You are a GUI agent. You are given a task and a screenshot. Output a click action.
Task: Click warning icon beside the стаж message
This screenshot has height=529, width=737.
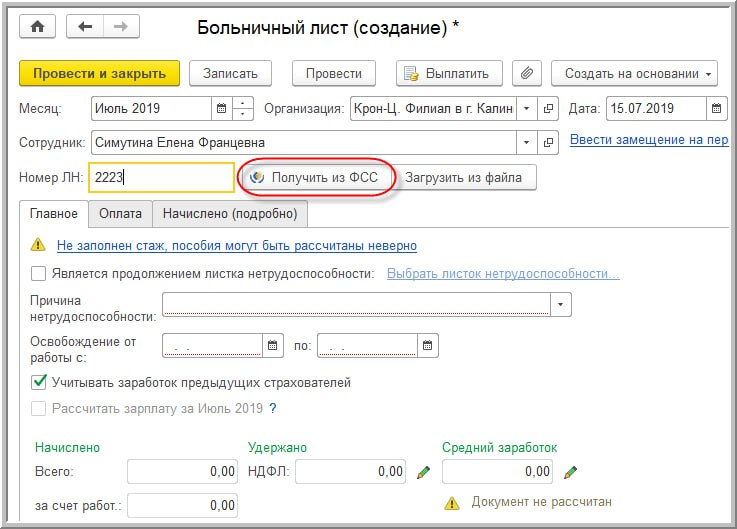click(x=38, y=245)
